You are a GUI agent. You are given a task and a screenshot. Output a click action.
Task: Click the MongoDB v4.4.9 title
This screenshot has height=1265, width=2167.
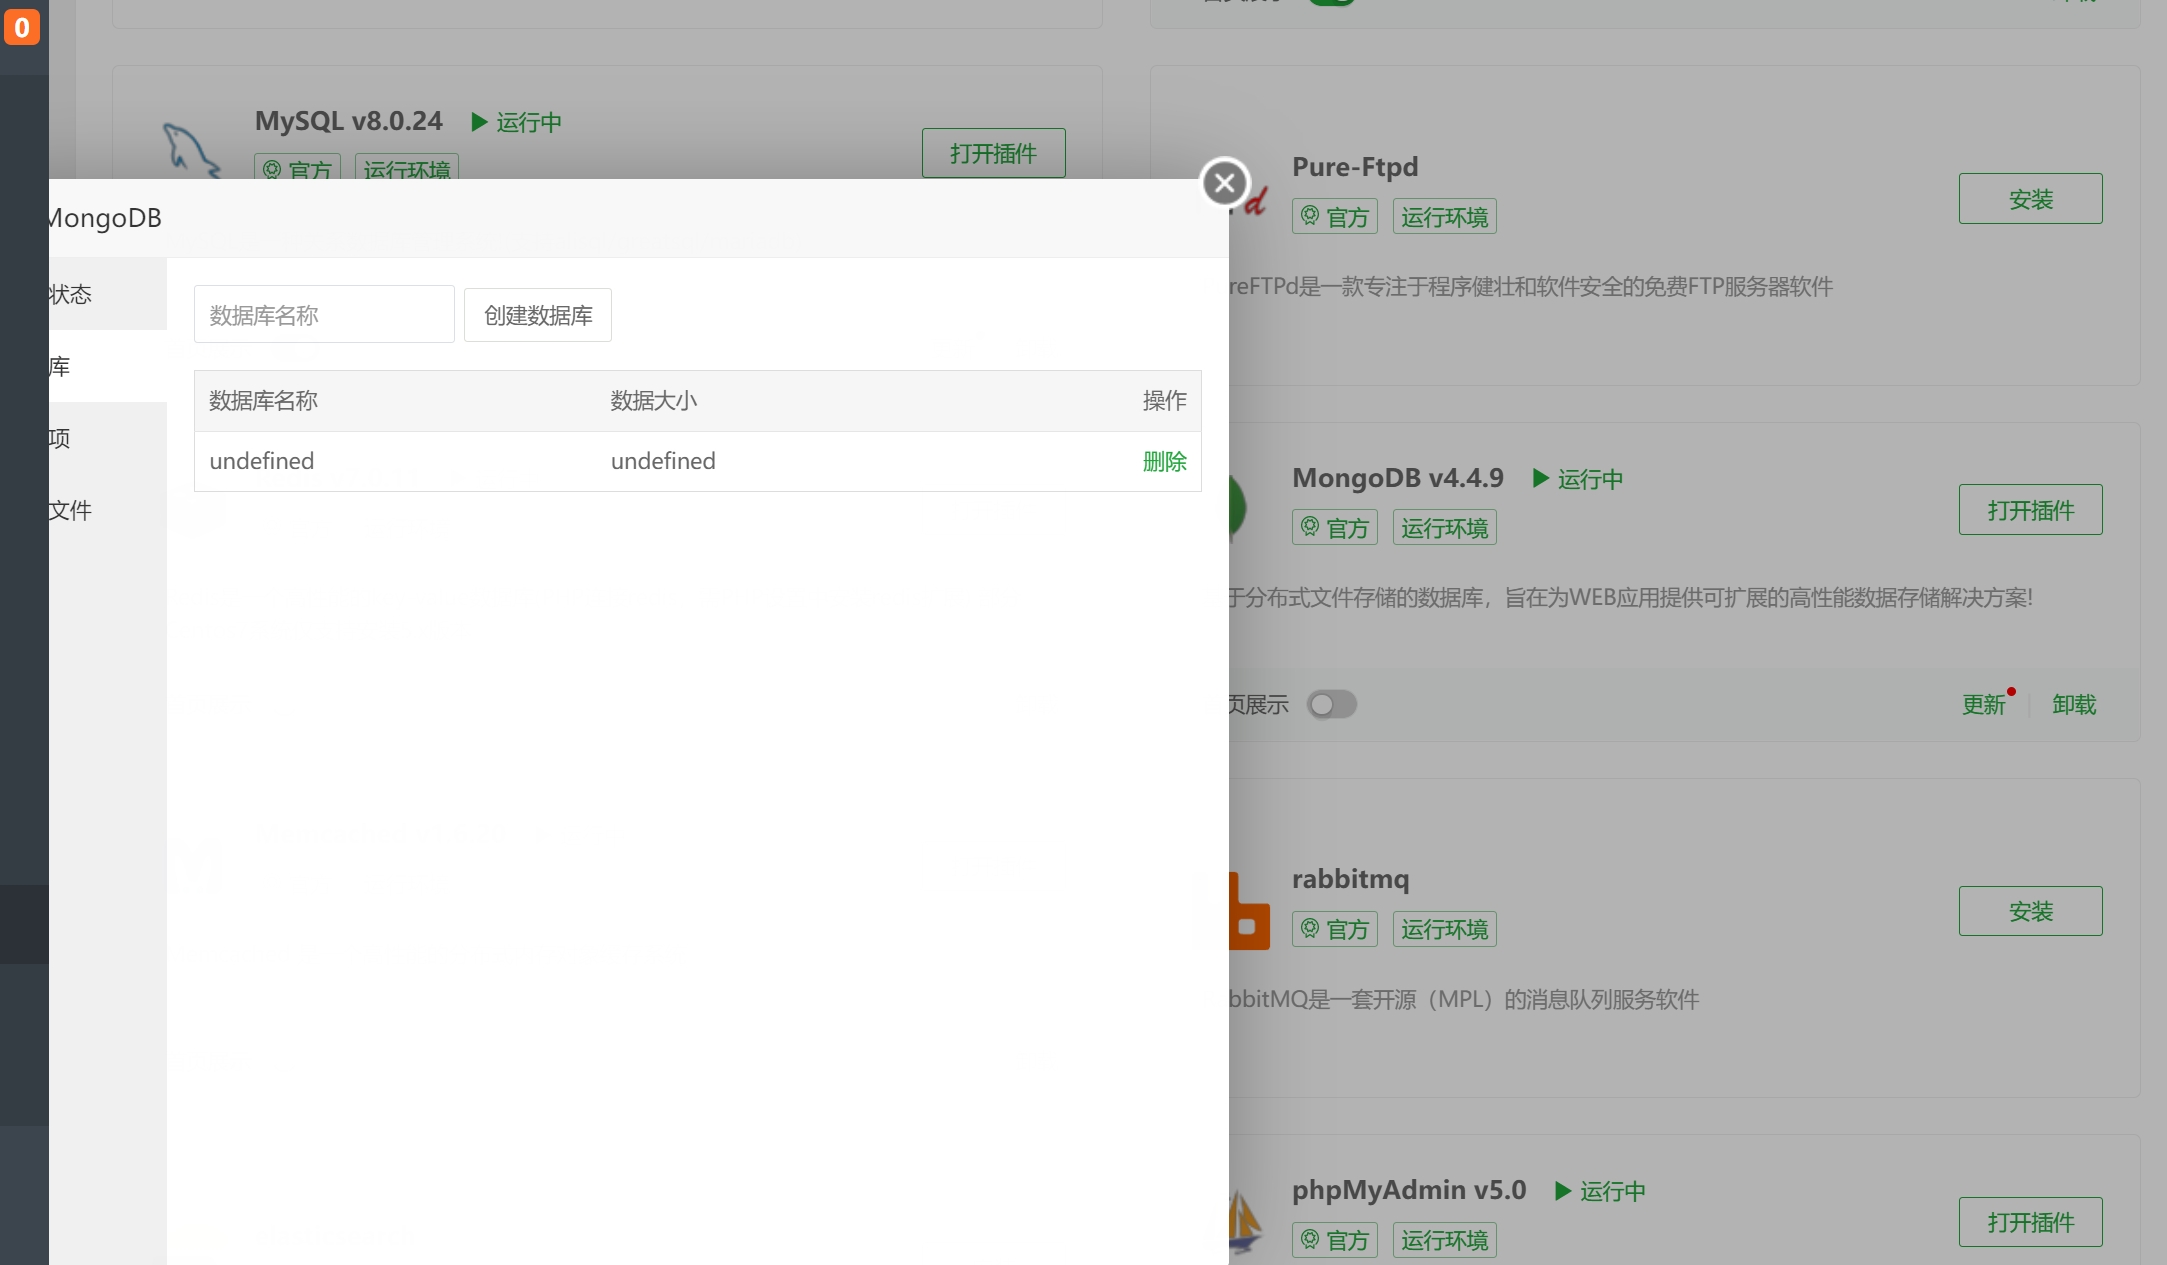[x=1398, y=478]
